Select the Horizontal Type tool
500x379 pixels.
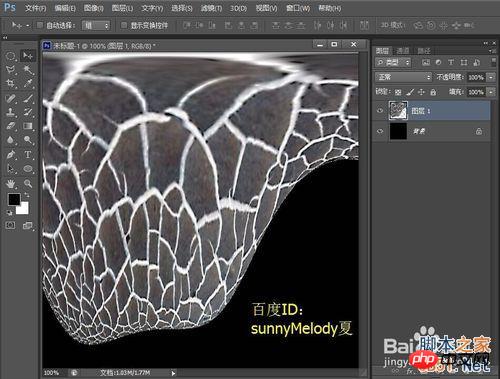point(28,155)
